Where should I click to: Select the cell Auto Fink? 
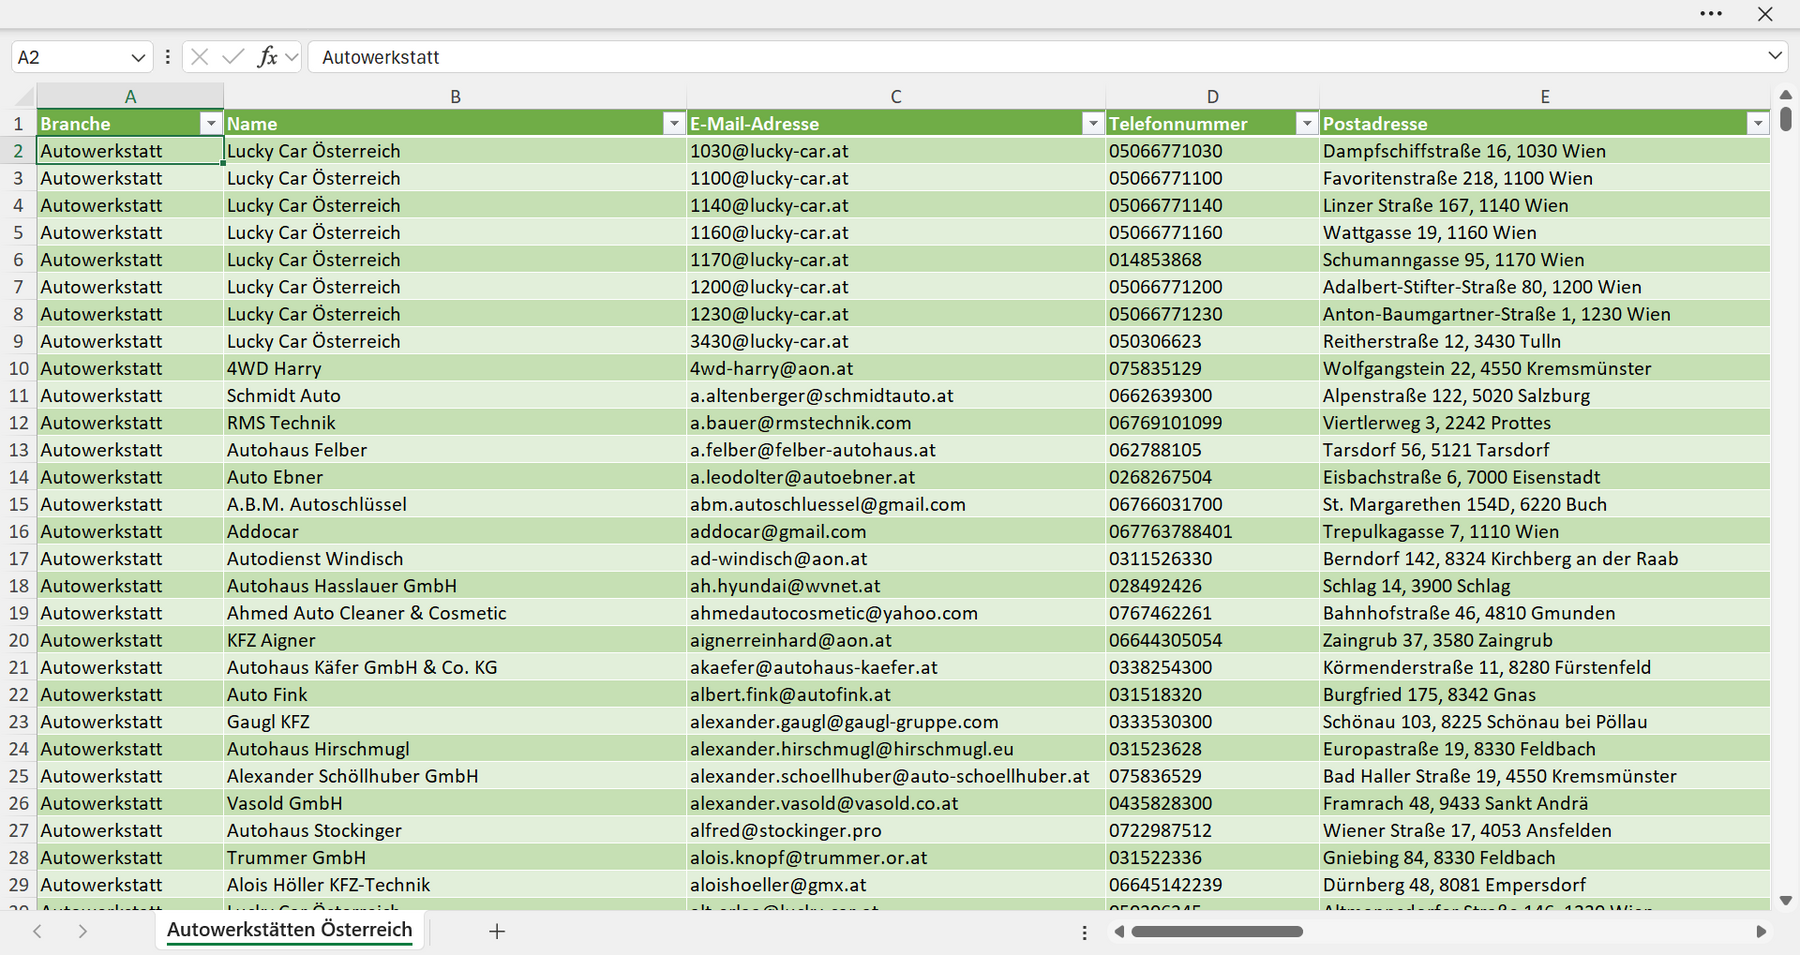coord(455,694)
